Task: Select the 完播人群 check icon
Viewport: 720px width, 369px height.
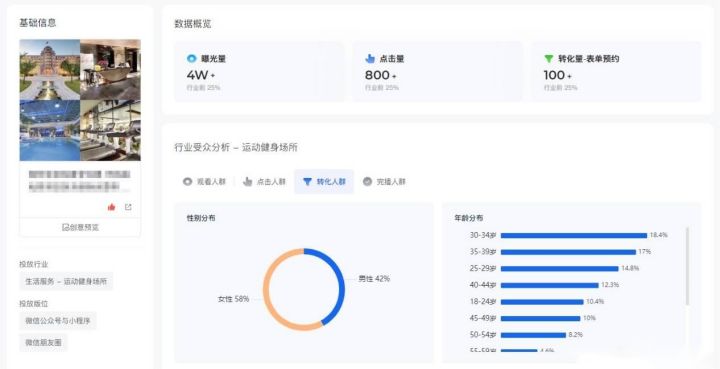Action: 367,182
